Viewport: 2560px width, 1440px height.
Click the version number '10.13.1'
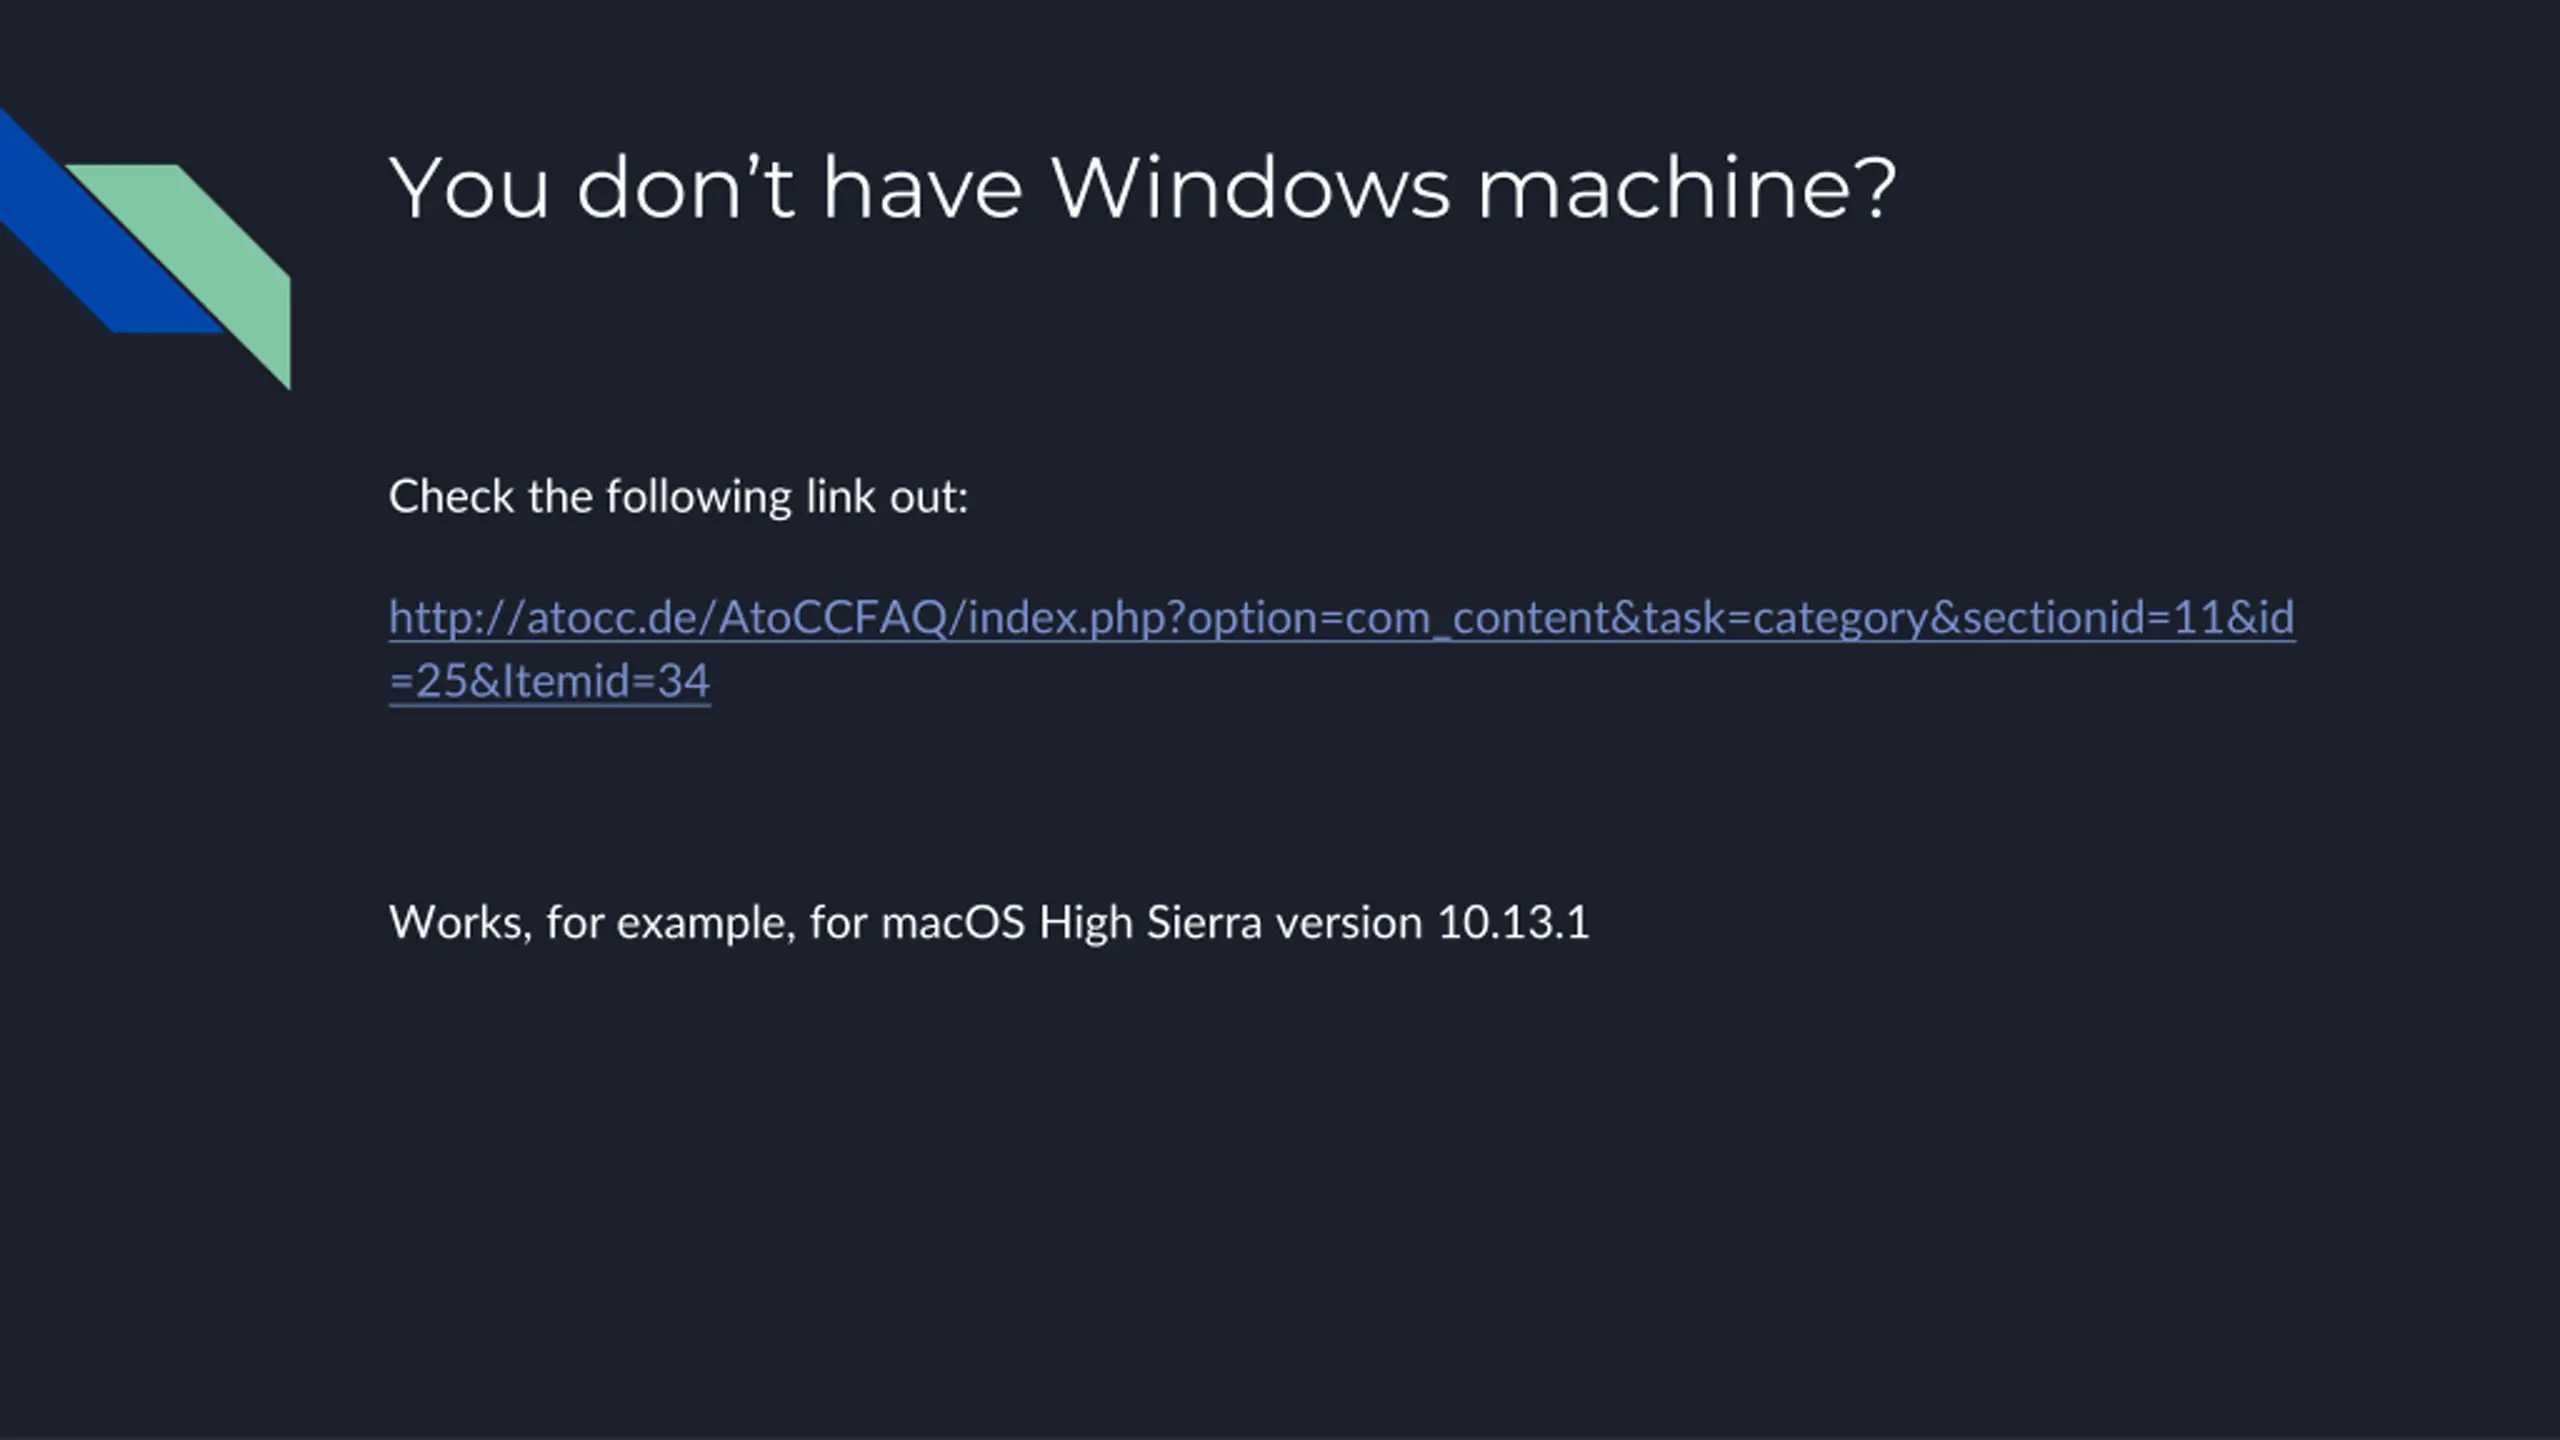(1512, 922)
